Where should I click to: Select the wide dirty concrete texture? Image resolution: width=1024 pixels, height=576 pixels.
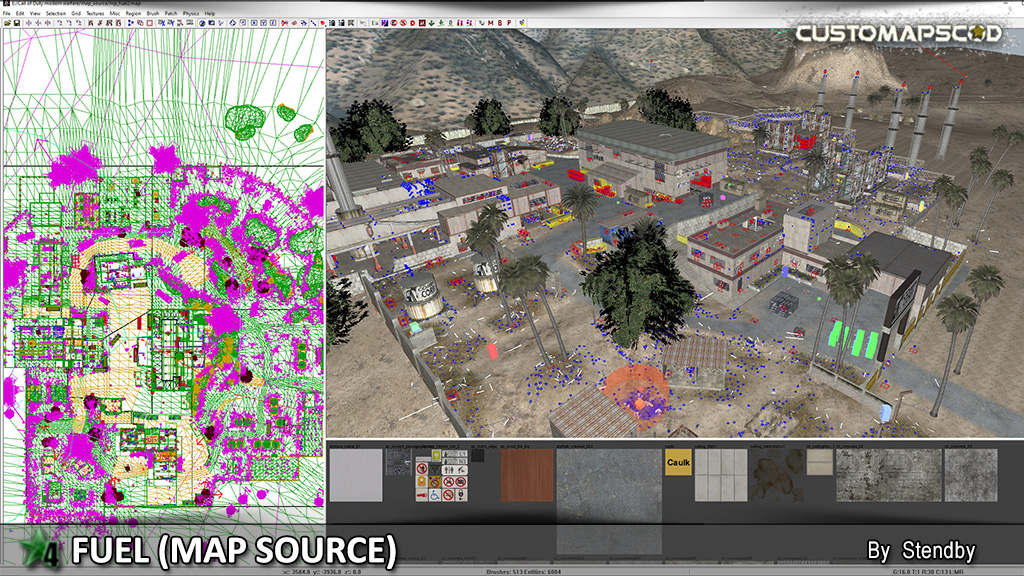point(889,475)
